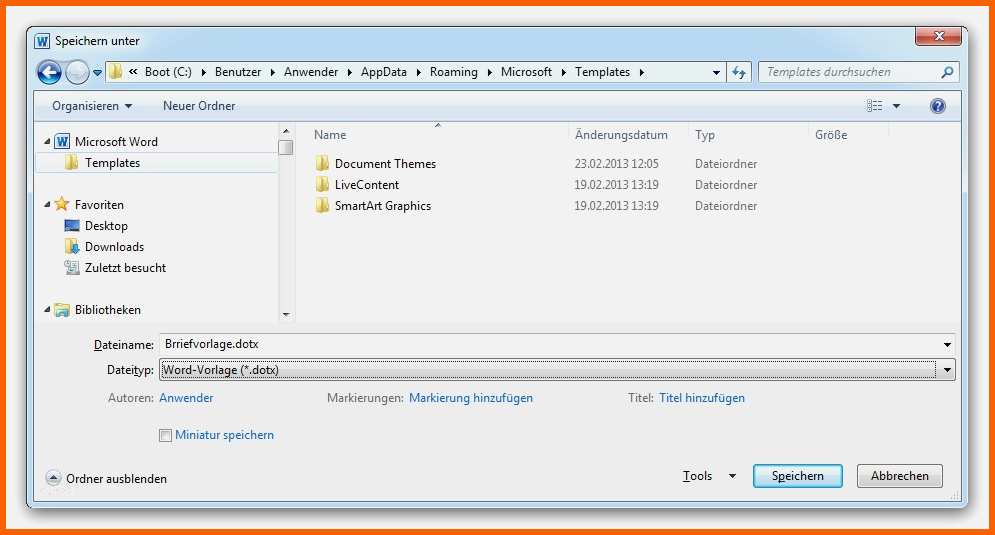Collapse the Bibliotheken tree node

(47, 310)
